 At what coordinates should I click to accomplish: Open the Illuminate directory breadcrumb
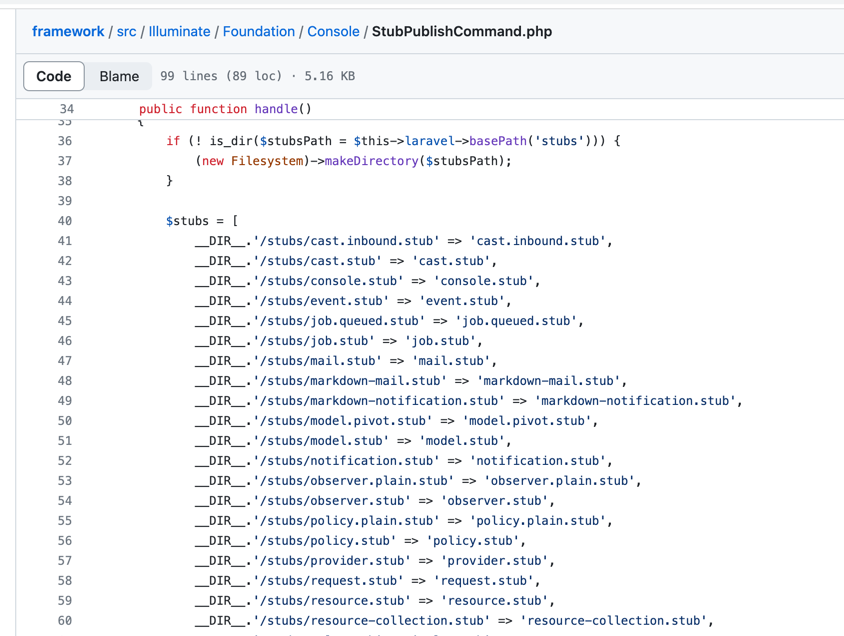pos(179,31)
